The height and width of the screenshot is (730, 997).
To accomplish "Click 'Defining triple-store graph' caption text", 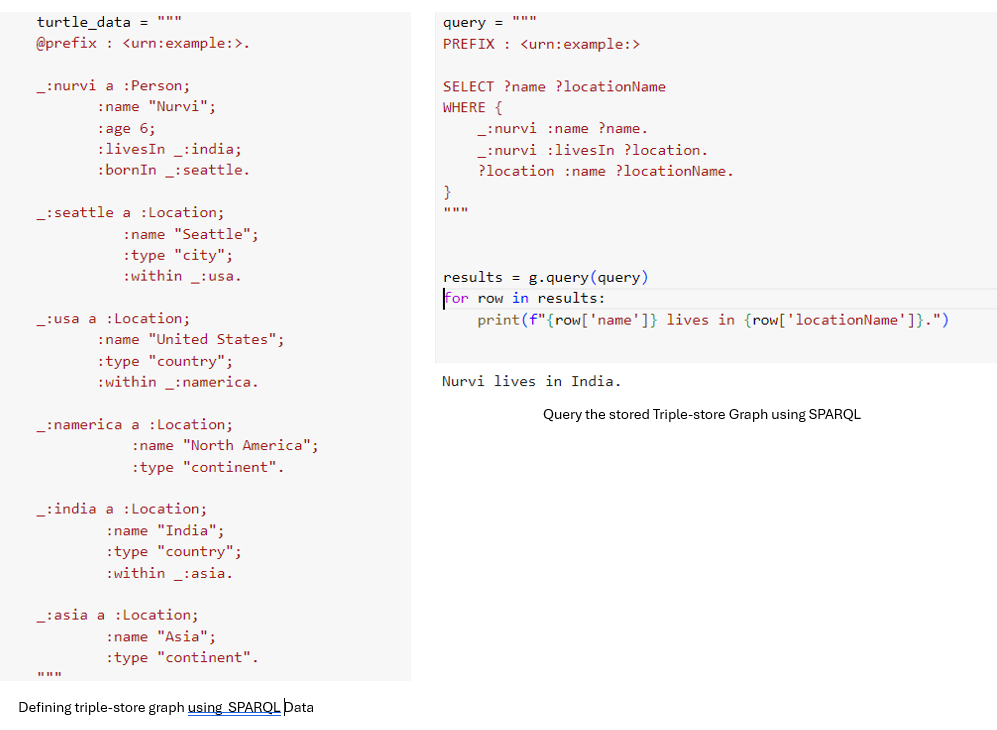I will point(101,707).
